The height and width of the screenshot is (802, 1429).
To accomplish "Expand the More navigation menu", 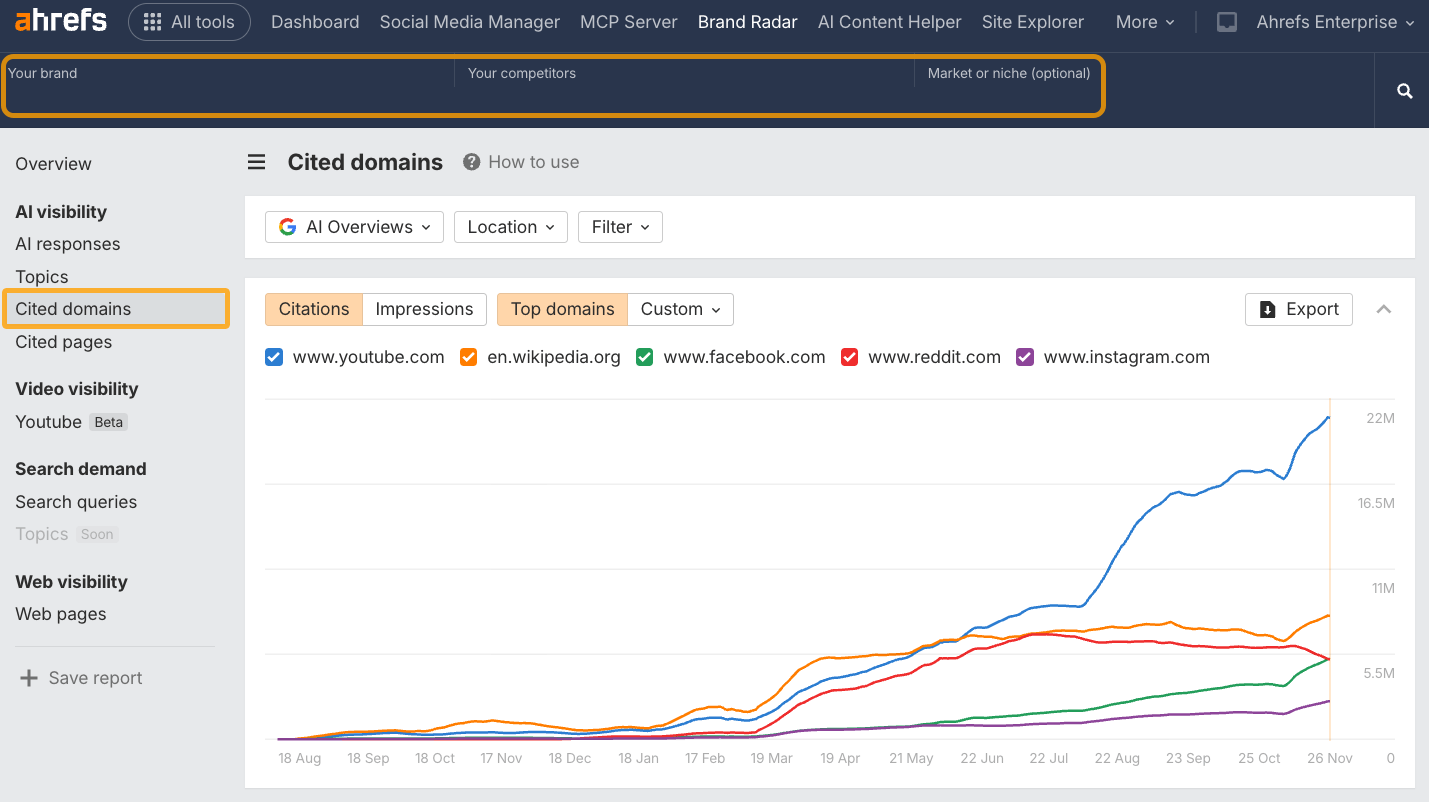I will tap(1144, 21).
